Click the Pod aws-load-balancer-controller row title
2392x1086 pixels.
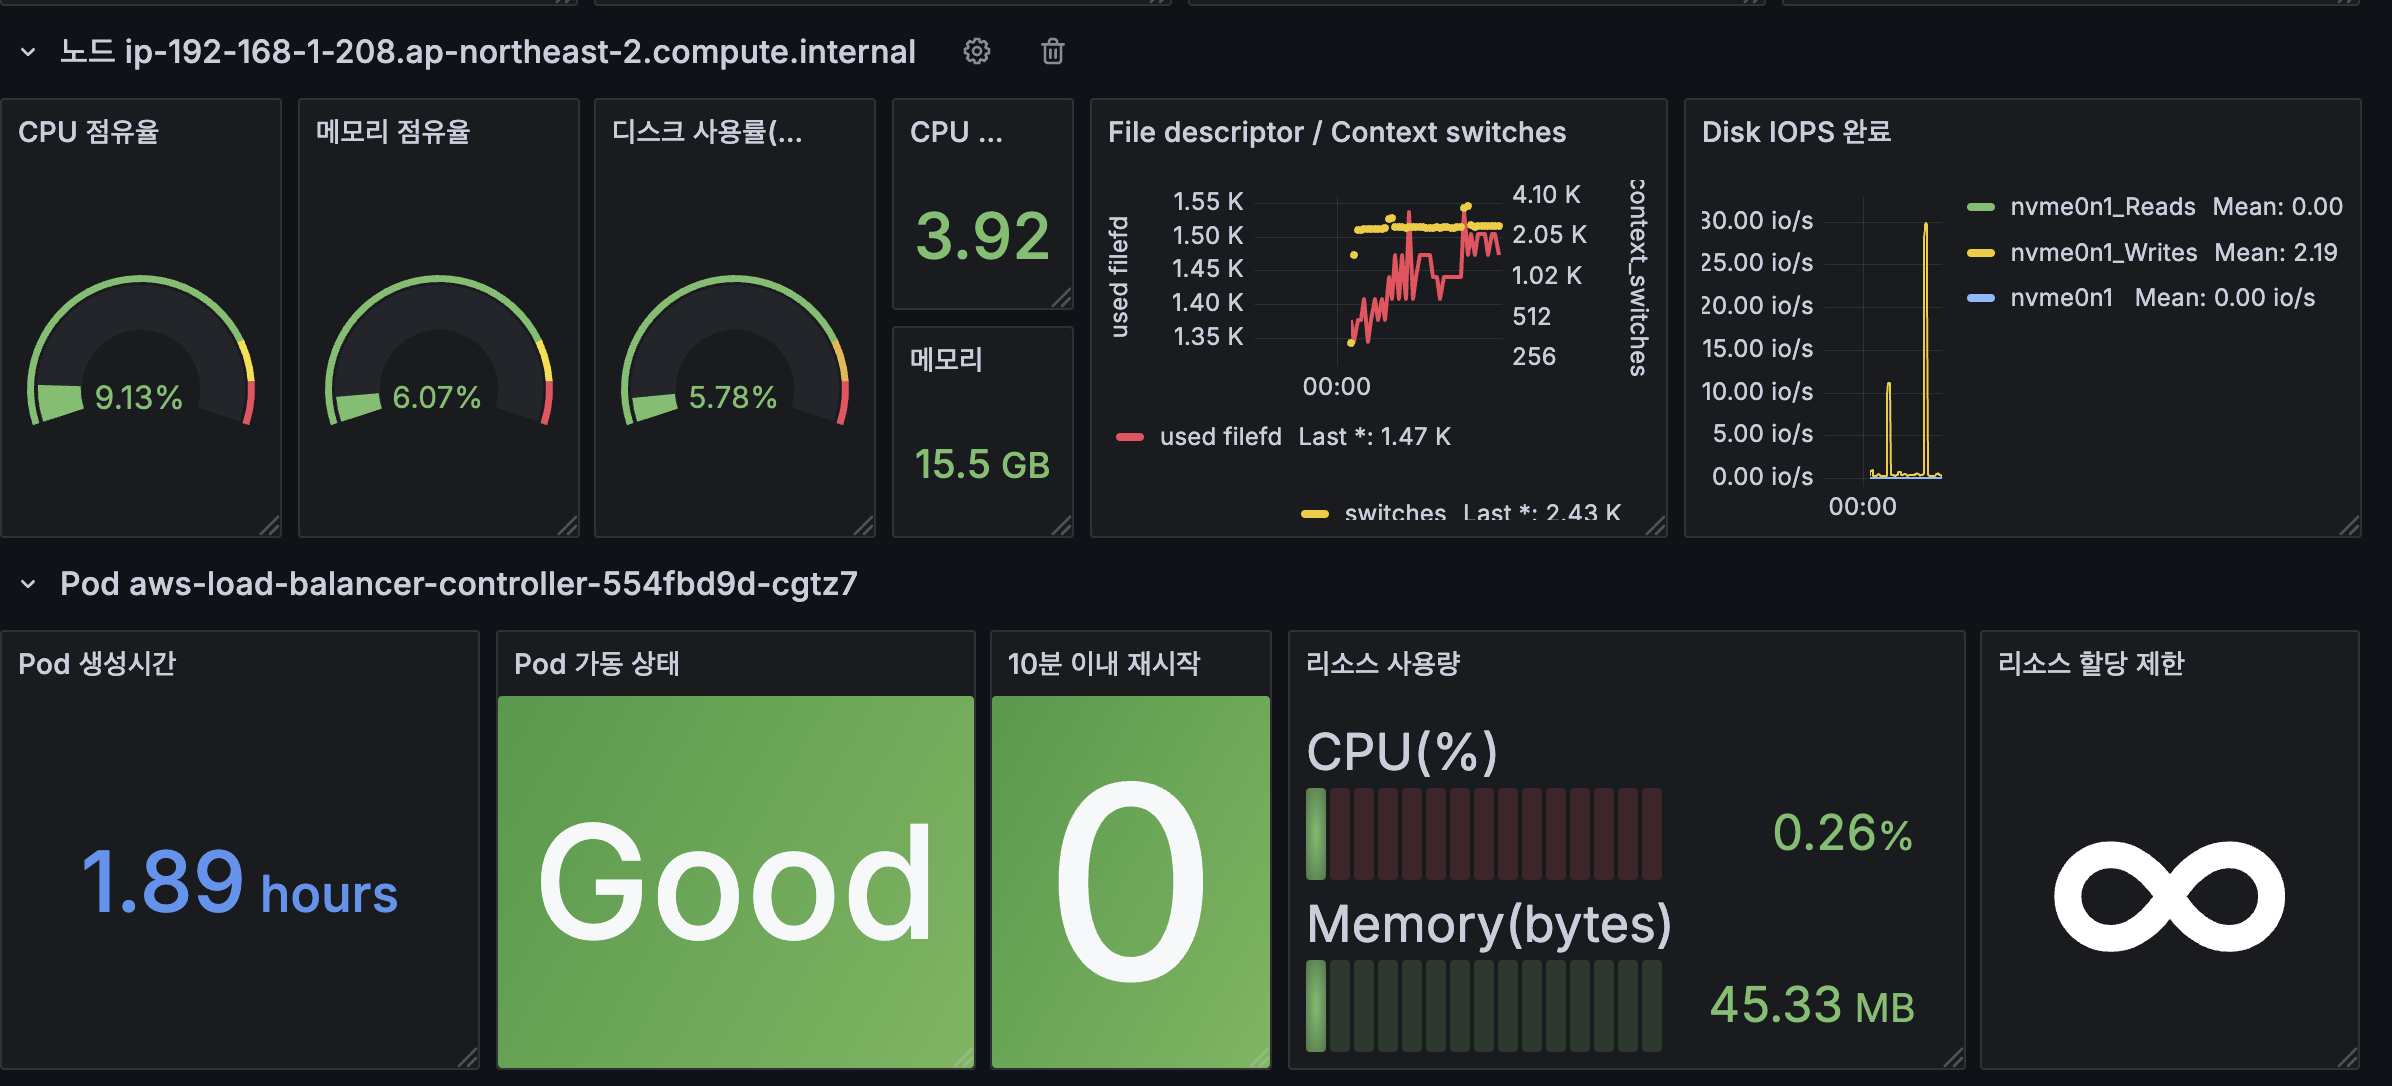pos(458,584)
